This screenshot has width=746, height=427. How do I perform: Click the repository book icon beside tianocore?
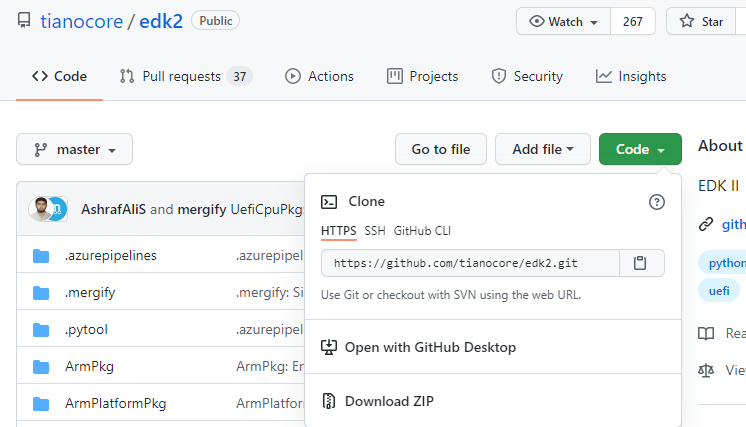pyautogui.click(x=24, y=21)
